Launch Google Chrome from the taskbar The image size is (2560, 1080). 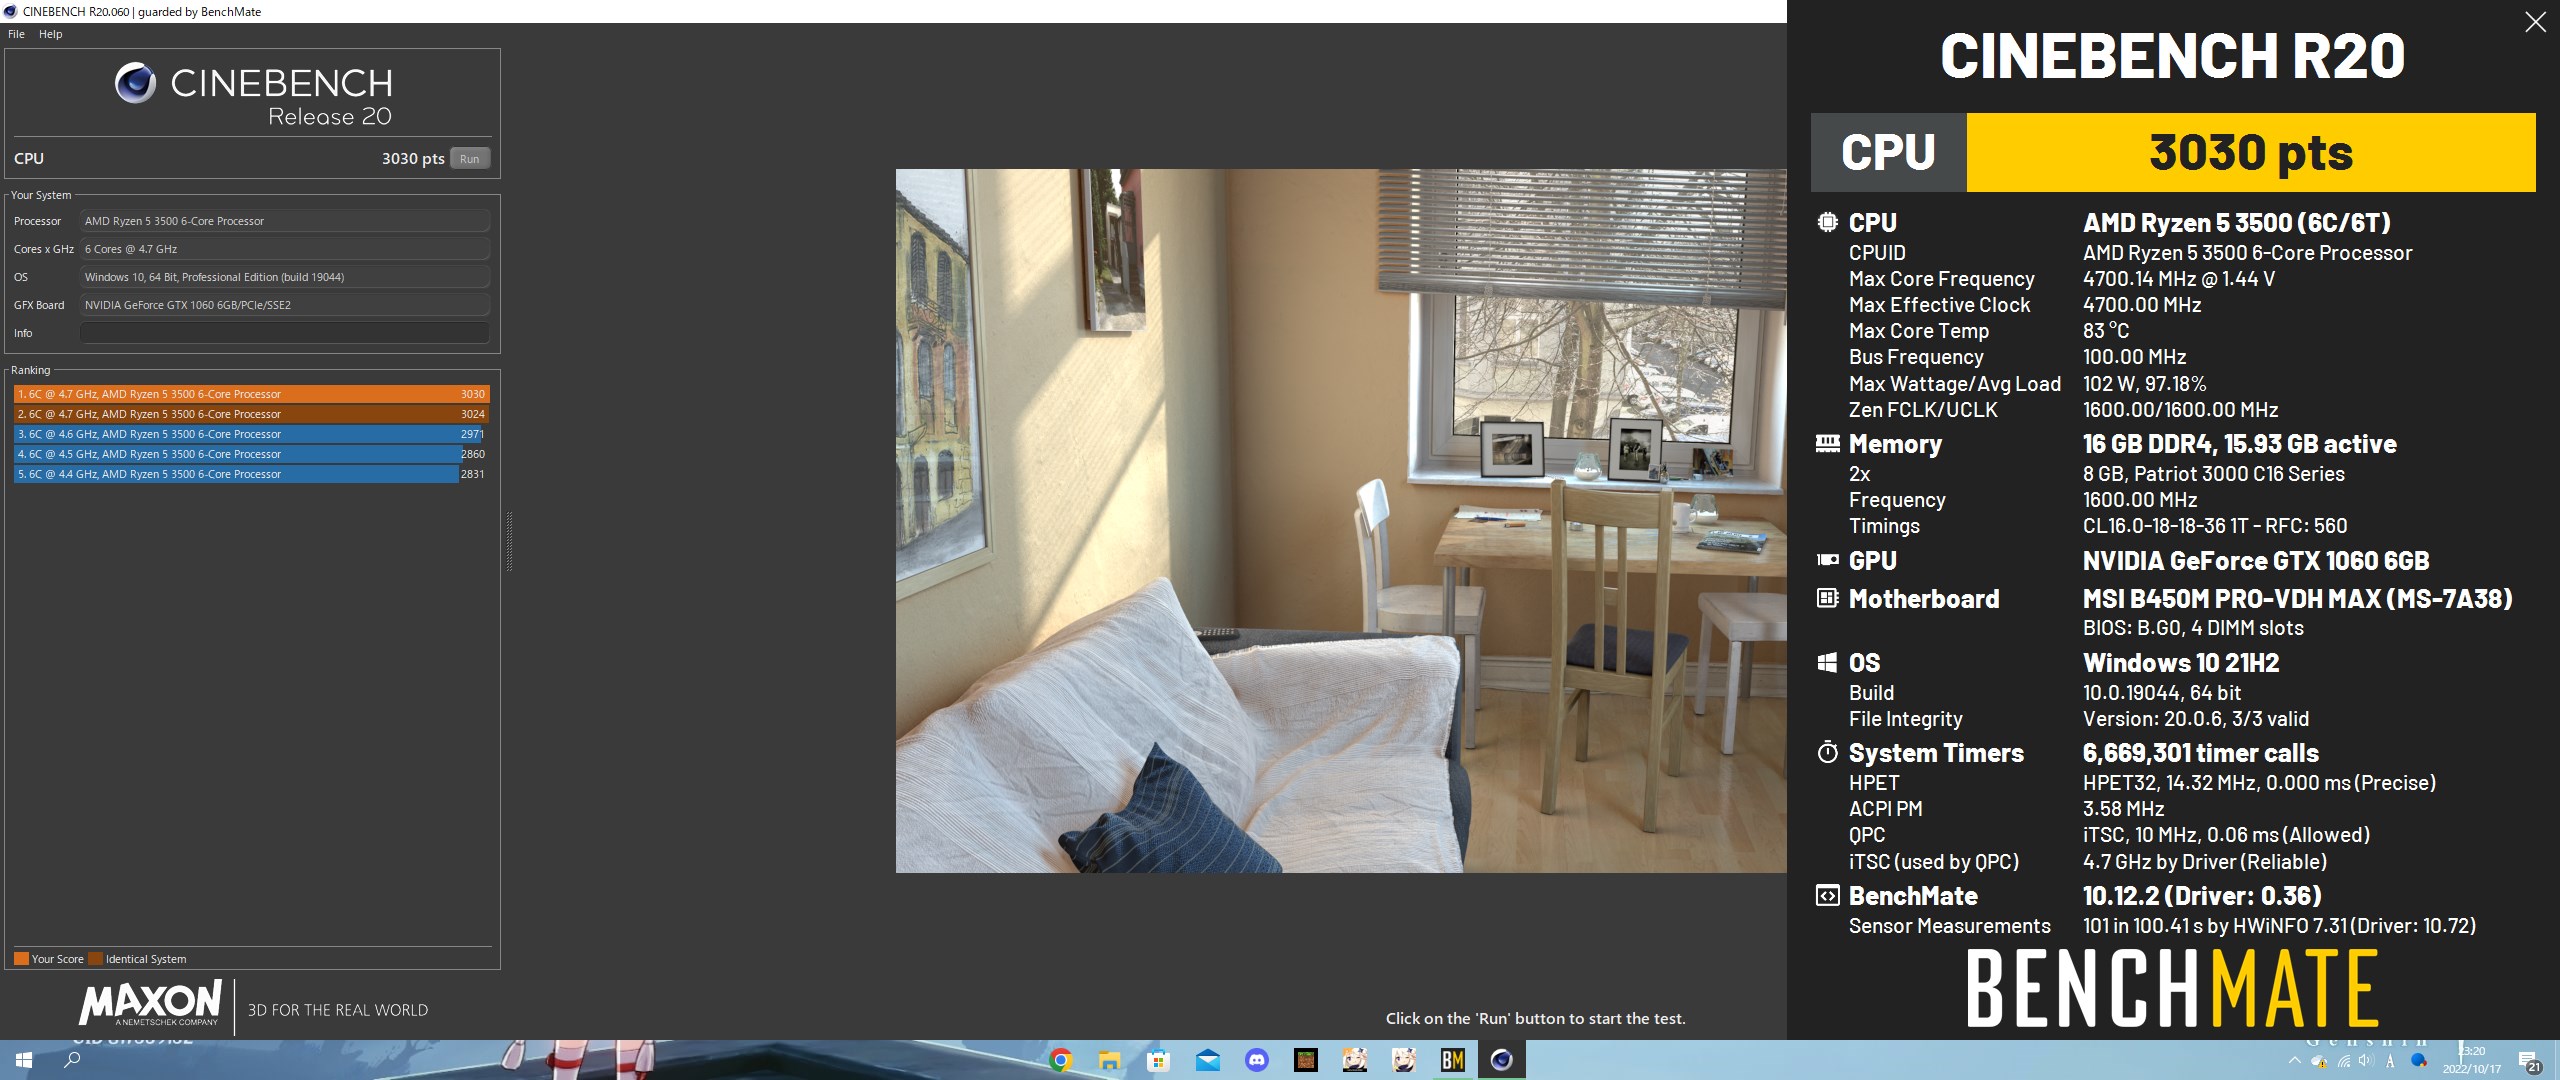[1061, 1060]
